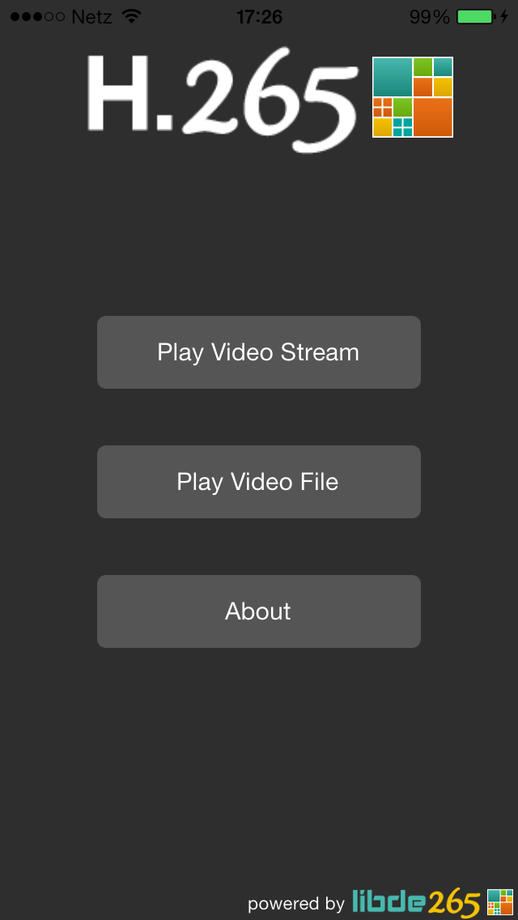Image resolution: width=518 pixels, height=920 pixels.
Task: Tap the cellular signal strength dots
Action: tap(37, 16)
